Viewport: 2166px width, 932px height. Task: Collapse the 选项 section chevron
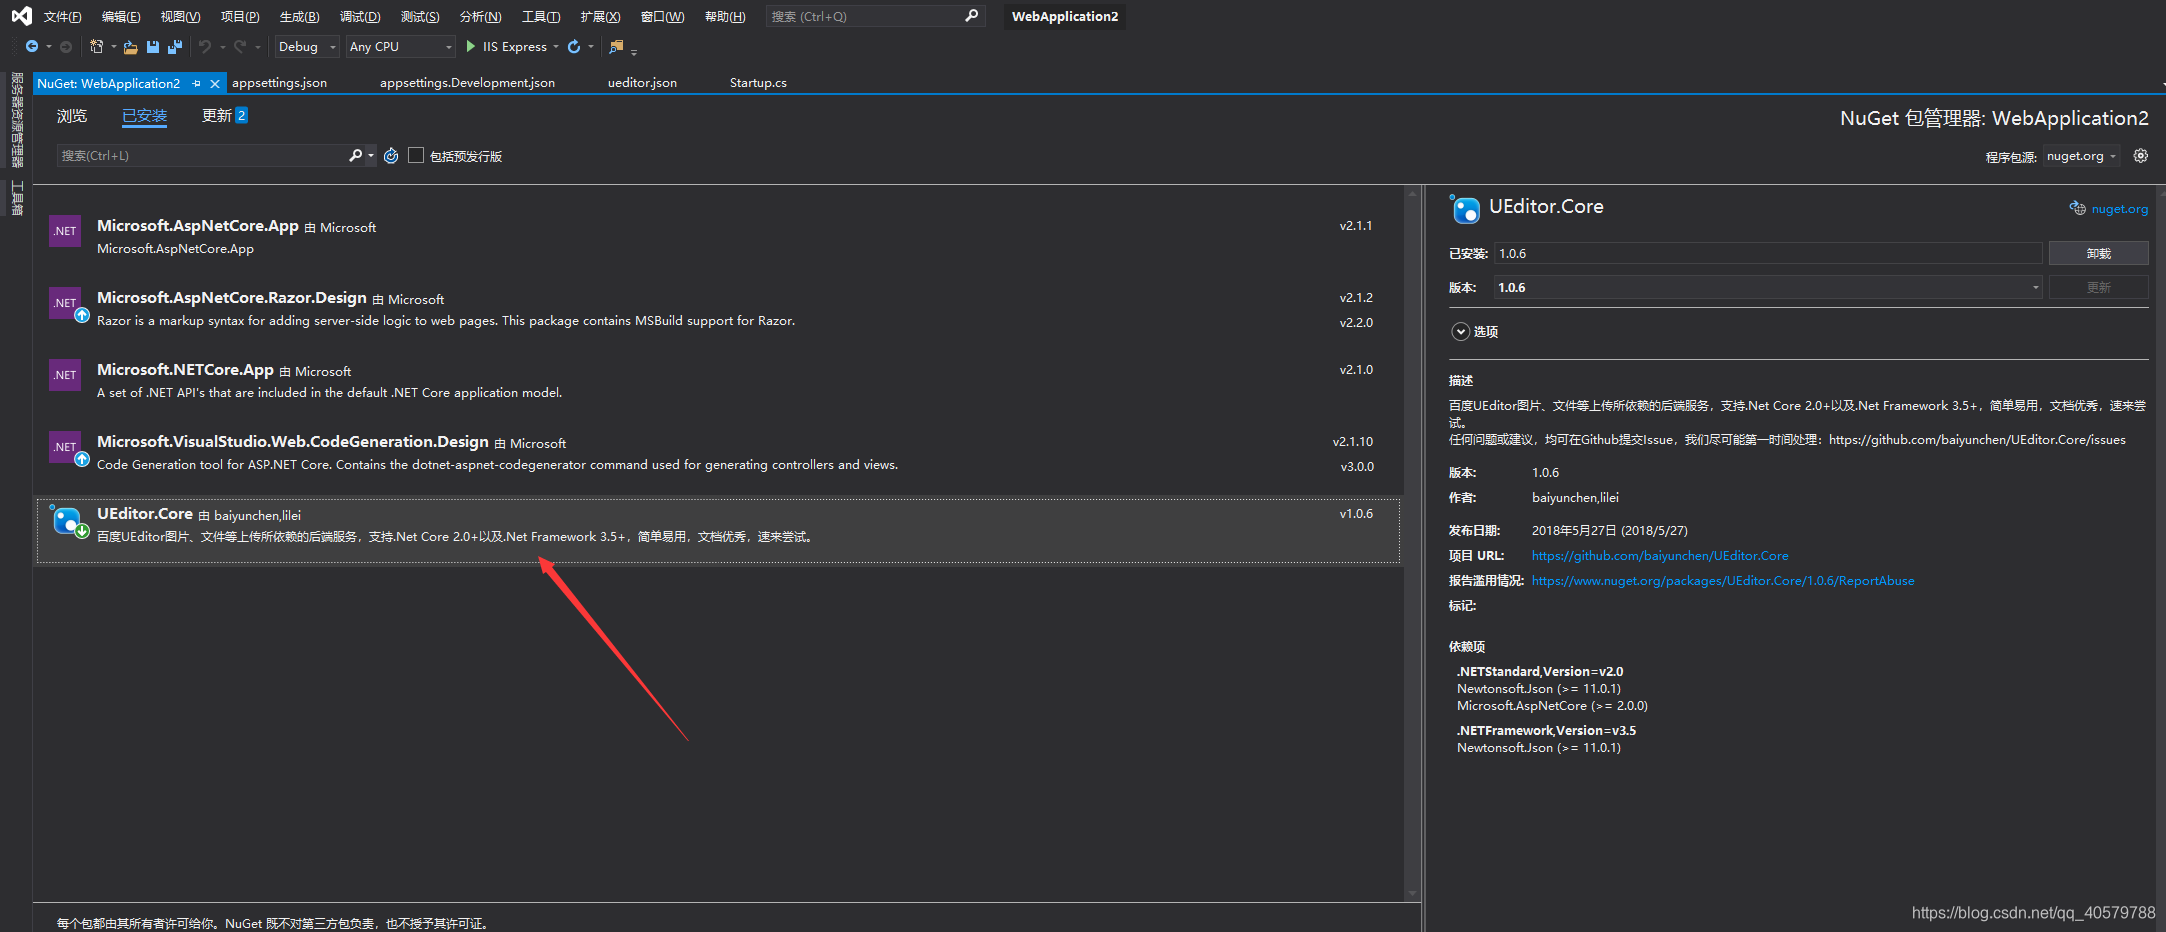1461,331
